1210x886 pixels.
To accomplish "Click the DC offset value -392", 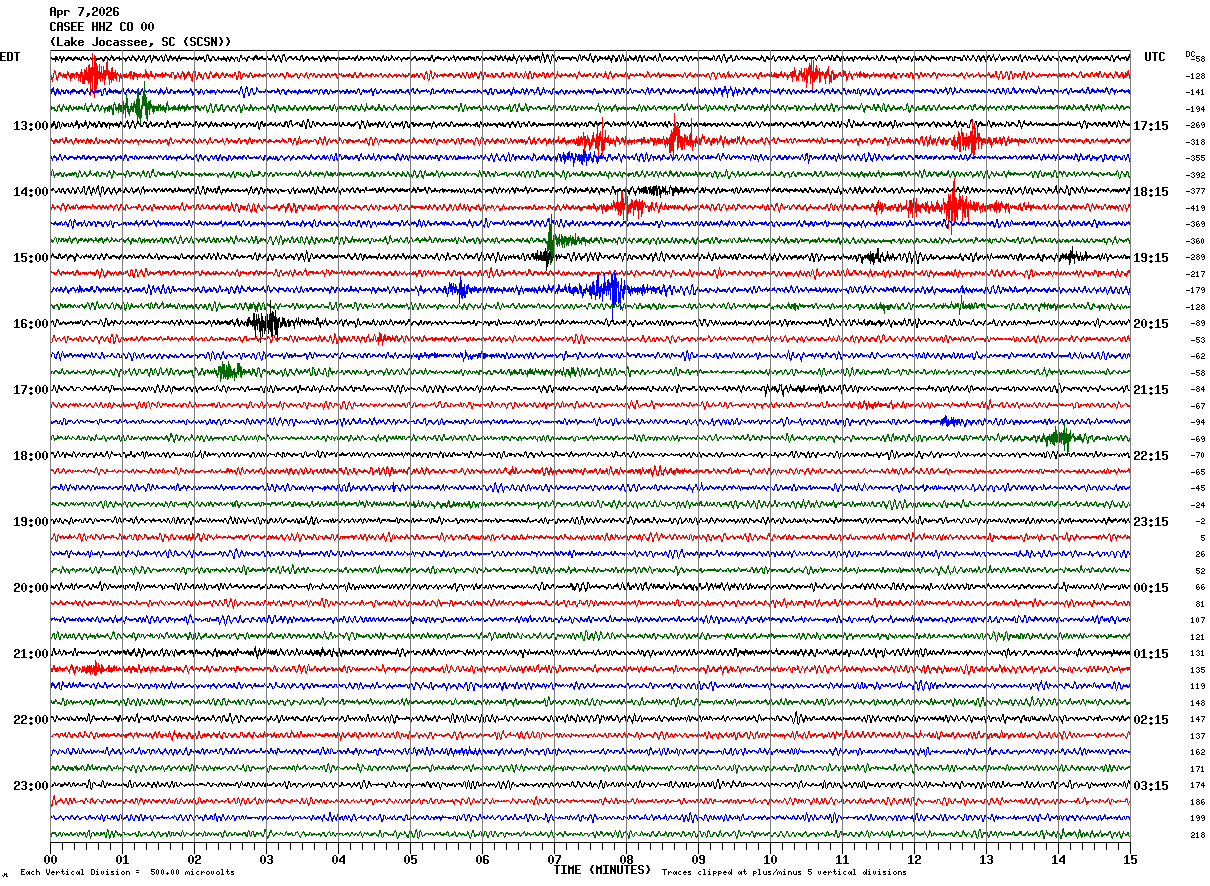I will pos(1196,175).
